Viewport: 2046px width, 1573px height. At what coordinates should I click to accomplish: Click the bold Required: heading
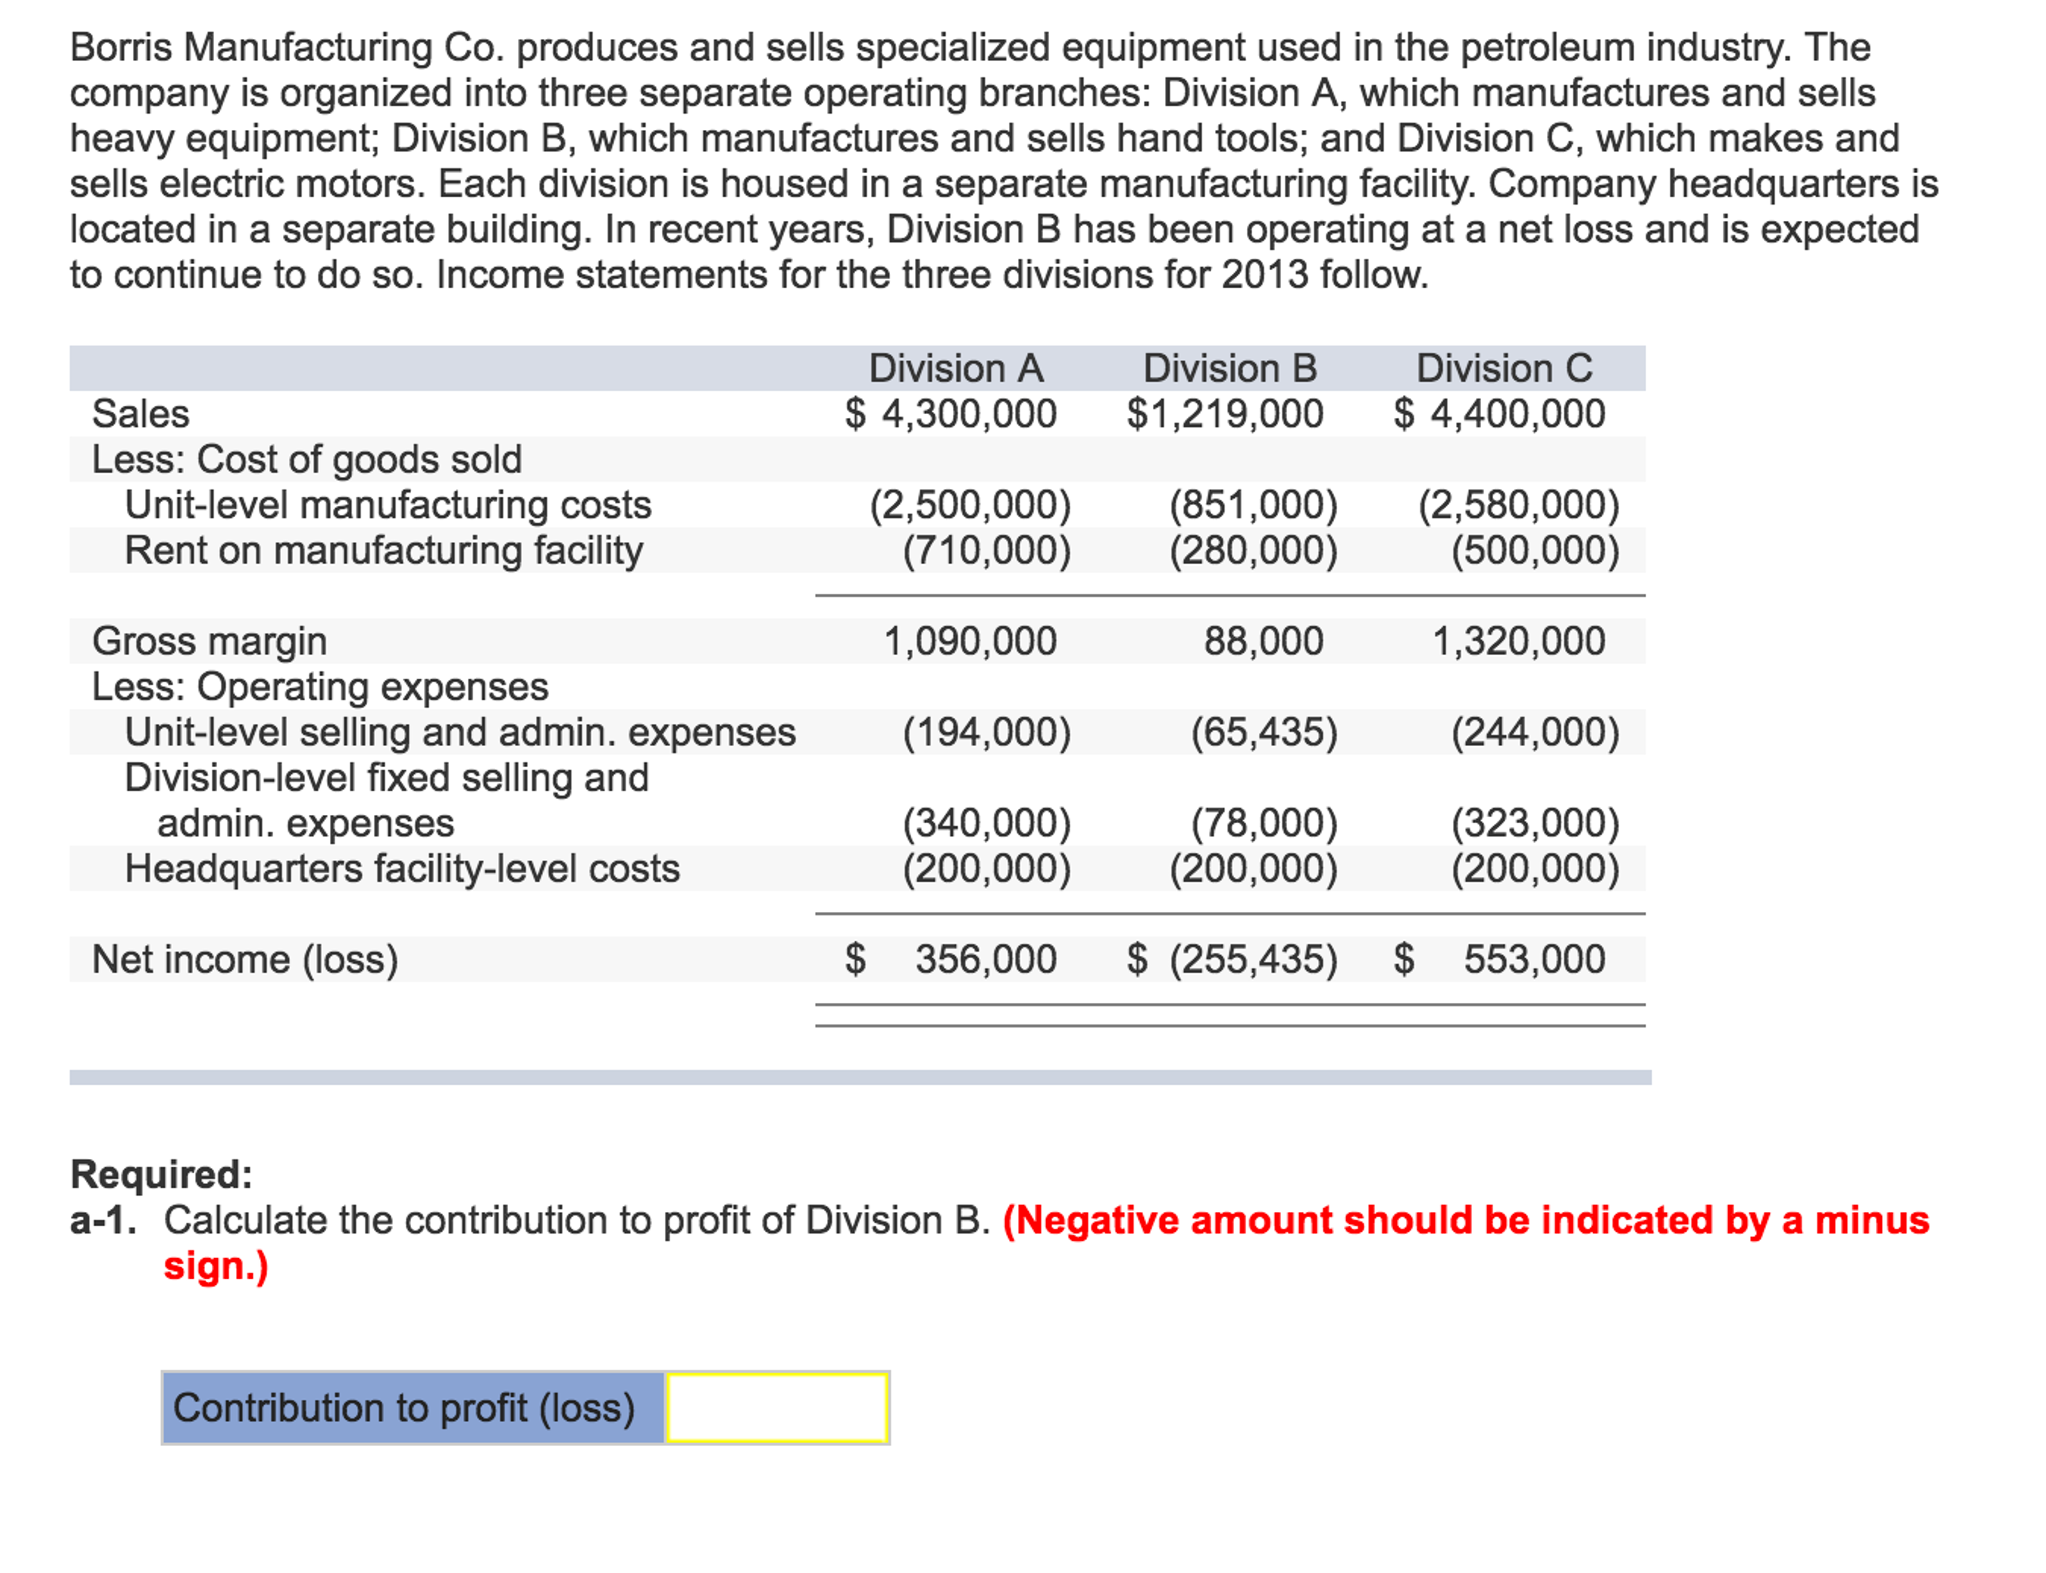tap(162, 1174)
